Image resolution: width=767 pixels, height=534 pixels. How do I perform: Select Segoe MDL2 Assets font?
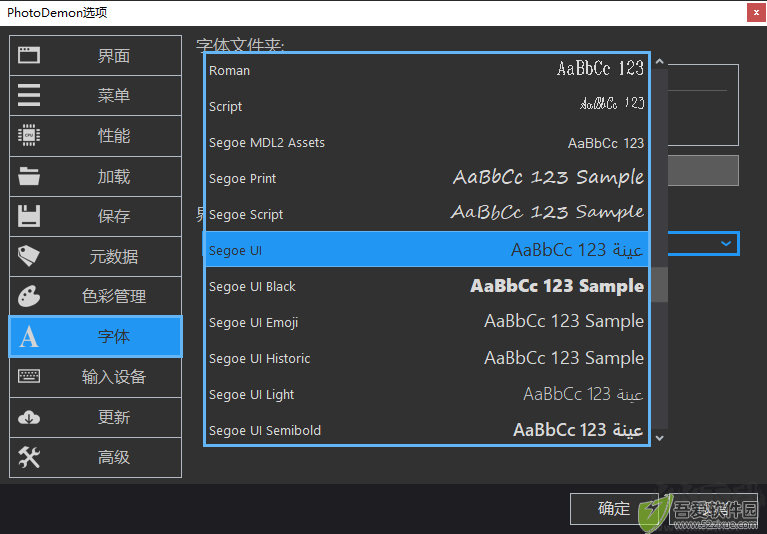click(x=427, y=142)
